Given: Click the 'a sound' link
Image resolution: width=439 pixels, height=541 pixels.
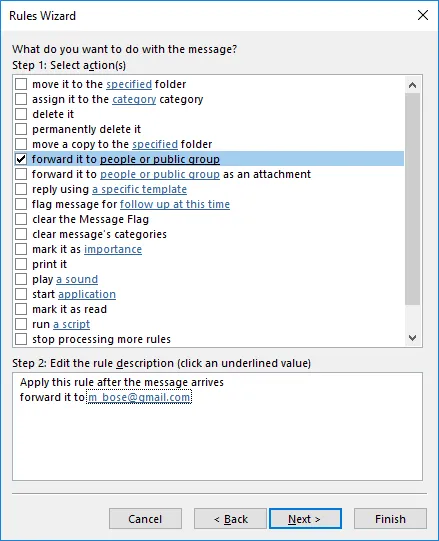Looking at the screenshot, I should pyautogui.click(x=77, y=279).
